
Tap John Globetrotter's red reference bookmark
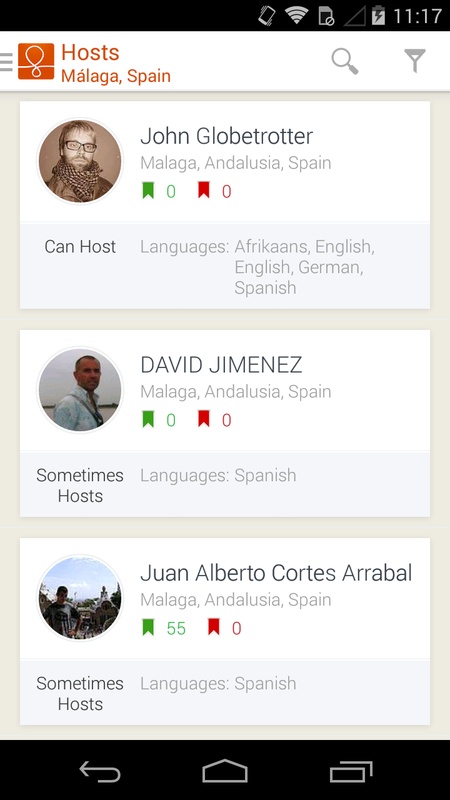(204, 190)
